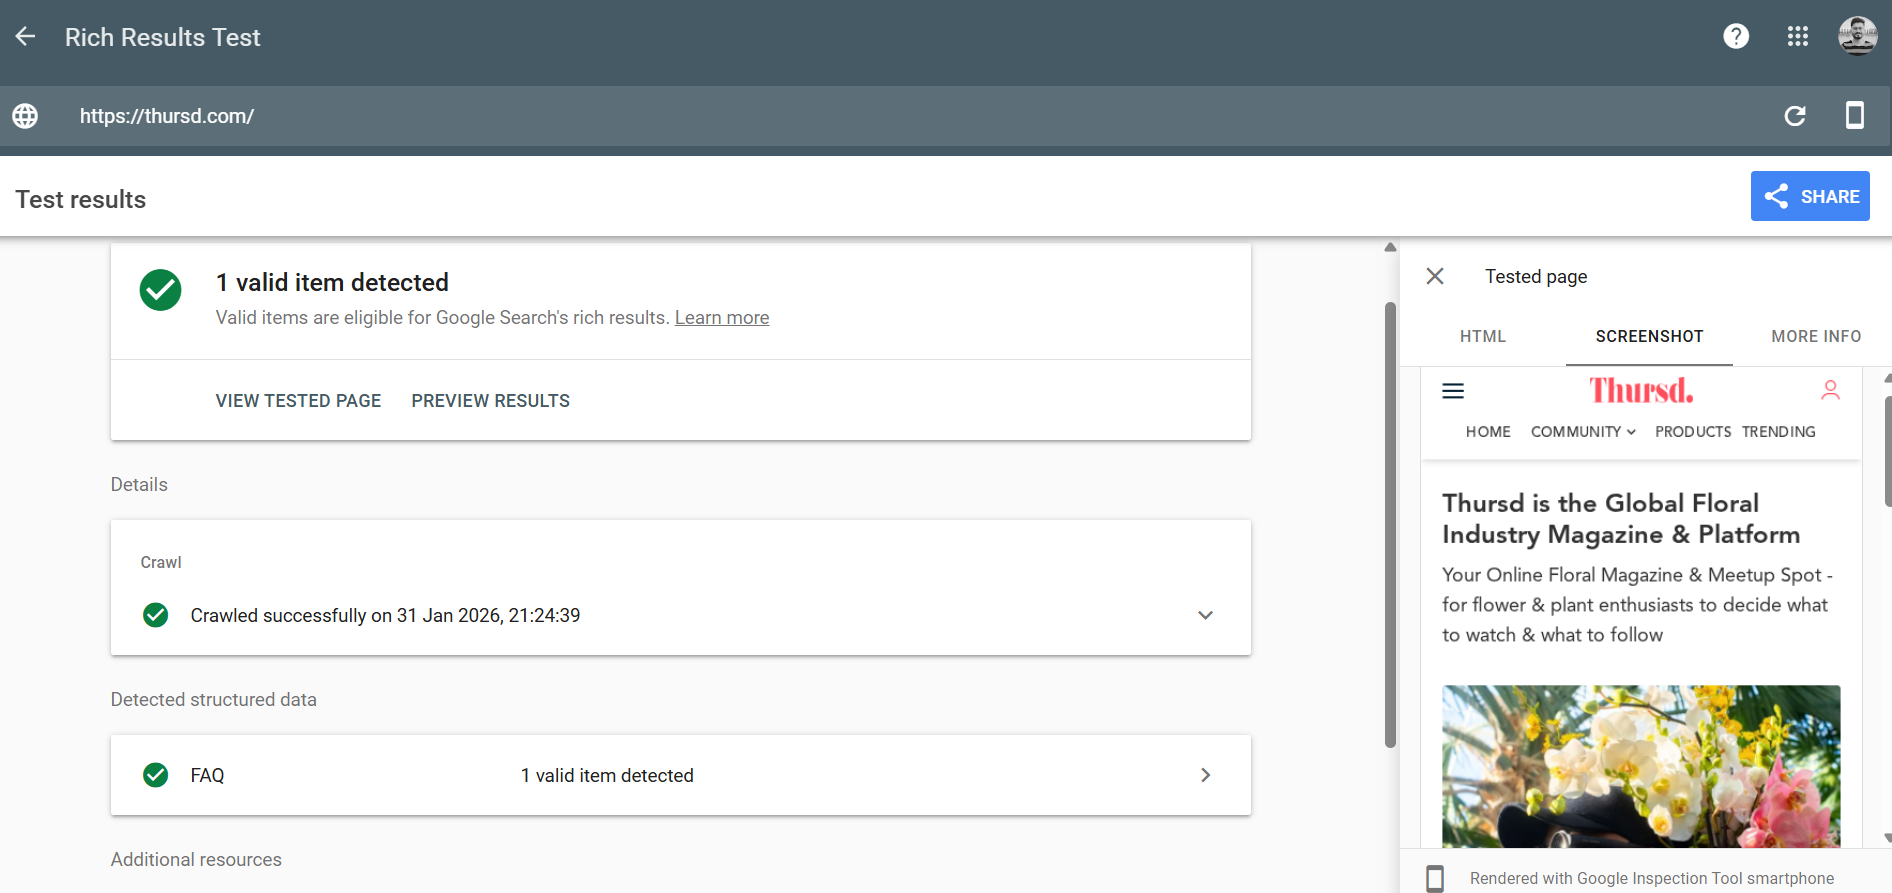Click 'Additional resources' heading
The image size is (1892, 893).
(196, 860)
